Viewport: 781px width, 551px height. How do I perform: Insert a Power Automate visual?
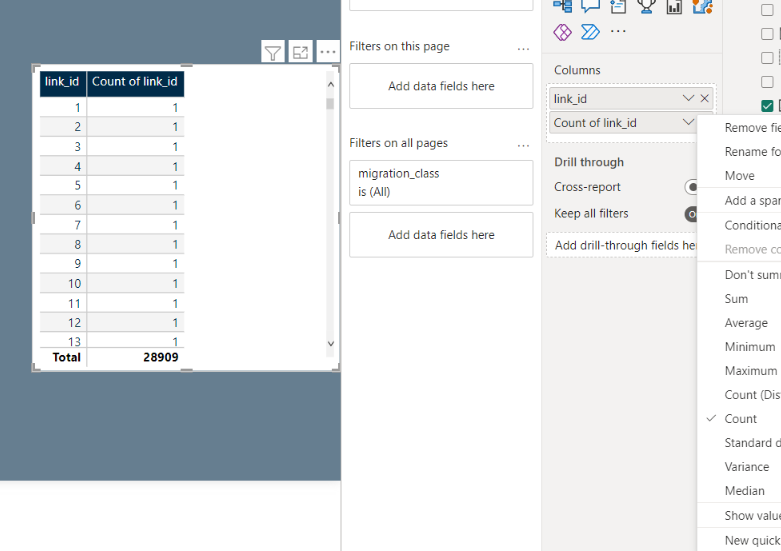pos(590,32)
